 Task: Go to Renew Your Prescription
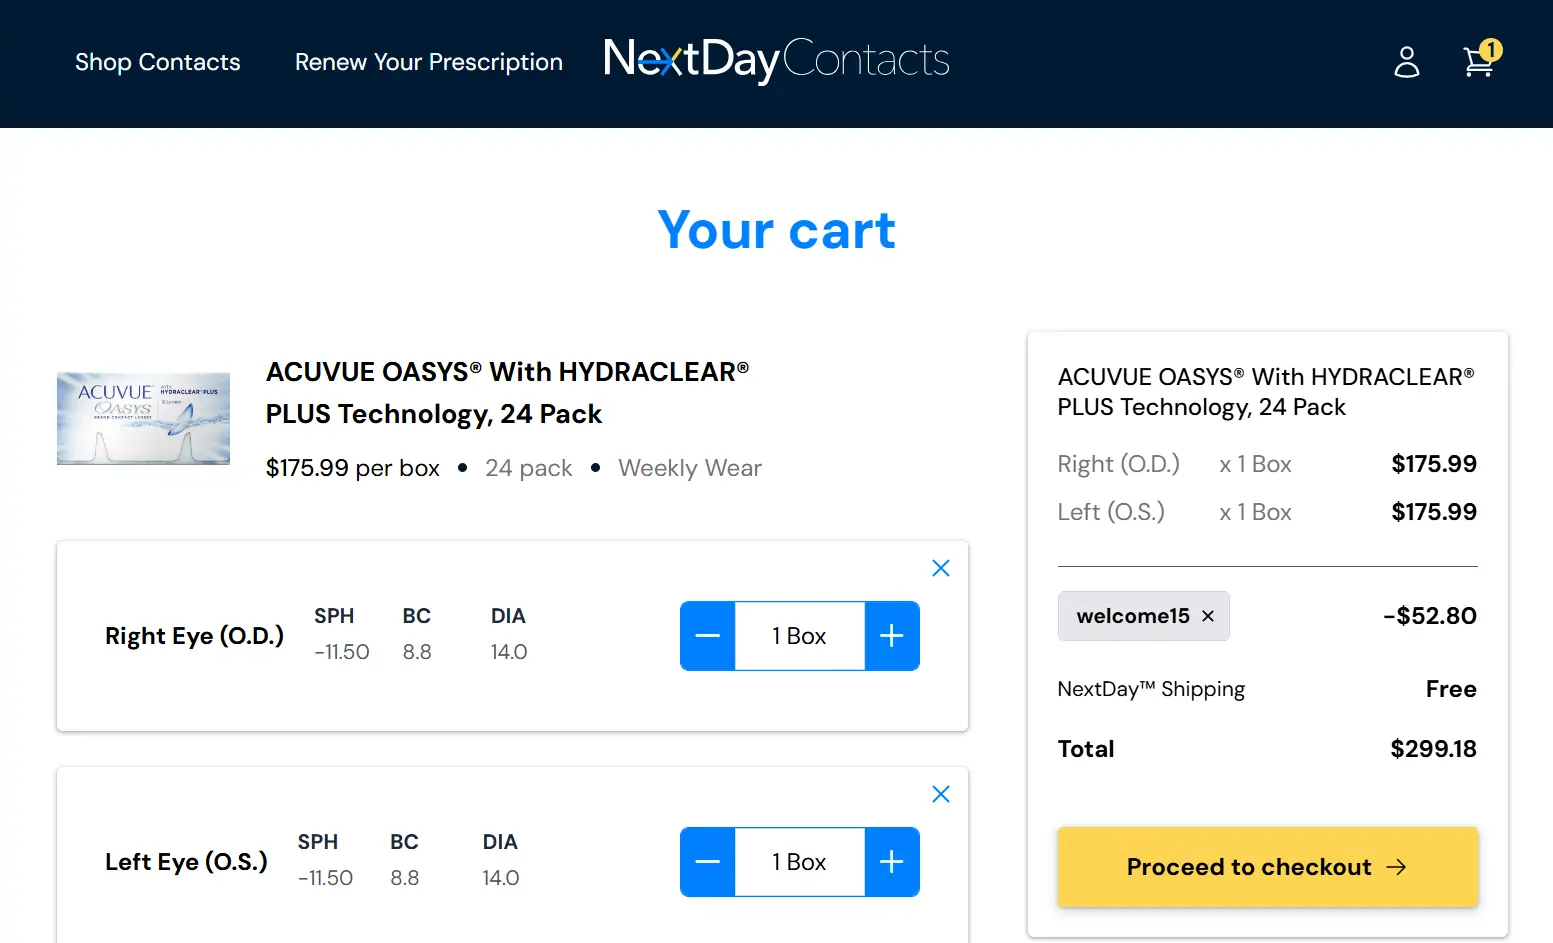tap(428, 62)
